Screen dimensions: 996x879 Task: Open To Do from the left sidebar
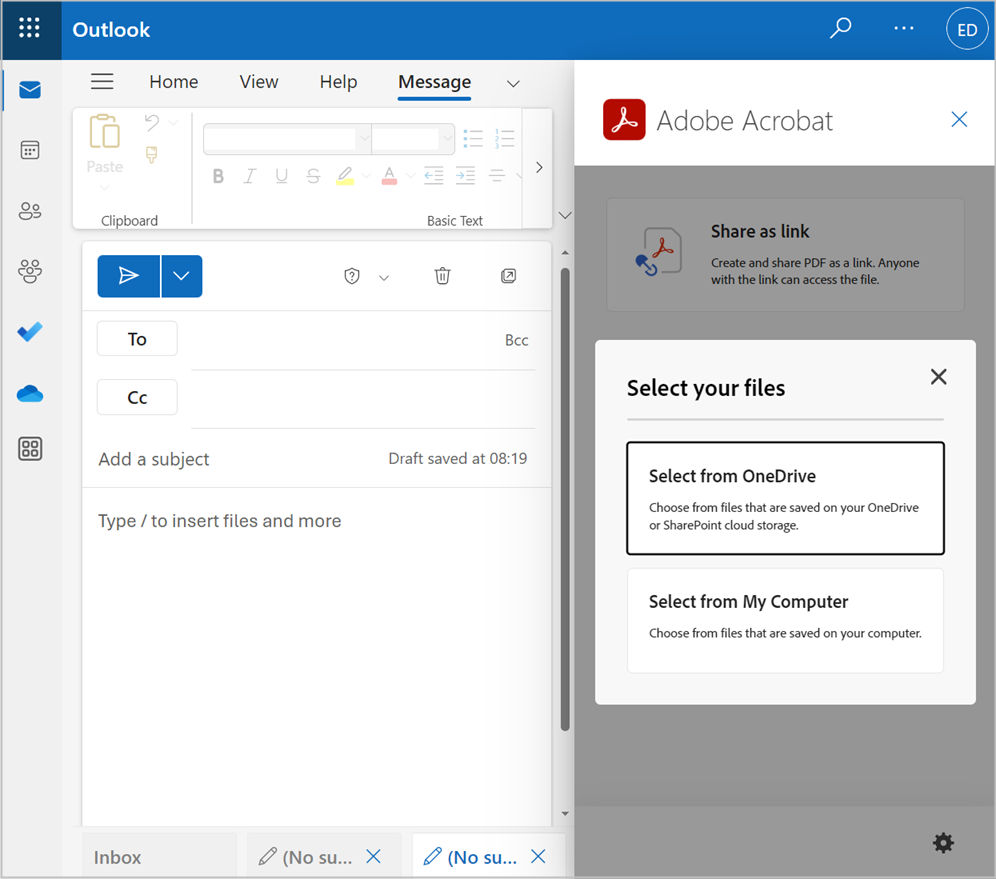(x=30, y=332)
